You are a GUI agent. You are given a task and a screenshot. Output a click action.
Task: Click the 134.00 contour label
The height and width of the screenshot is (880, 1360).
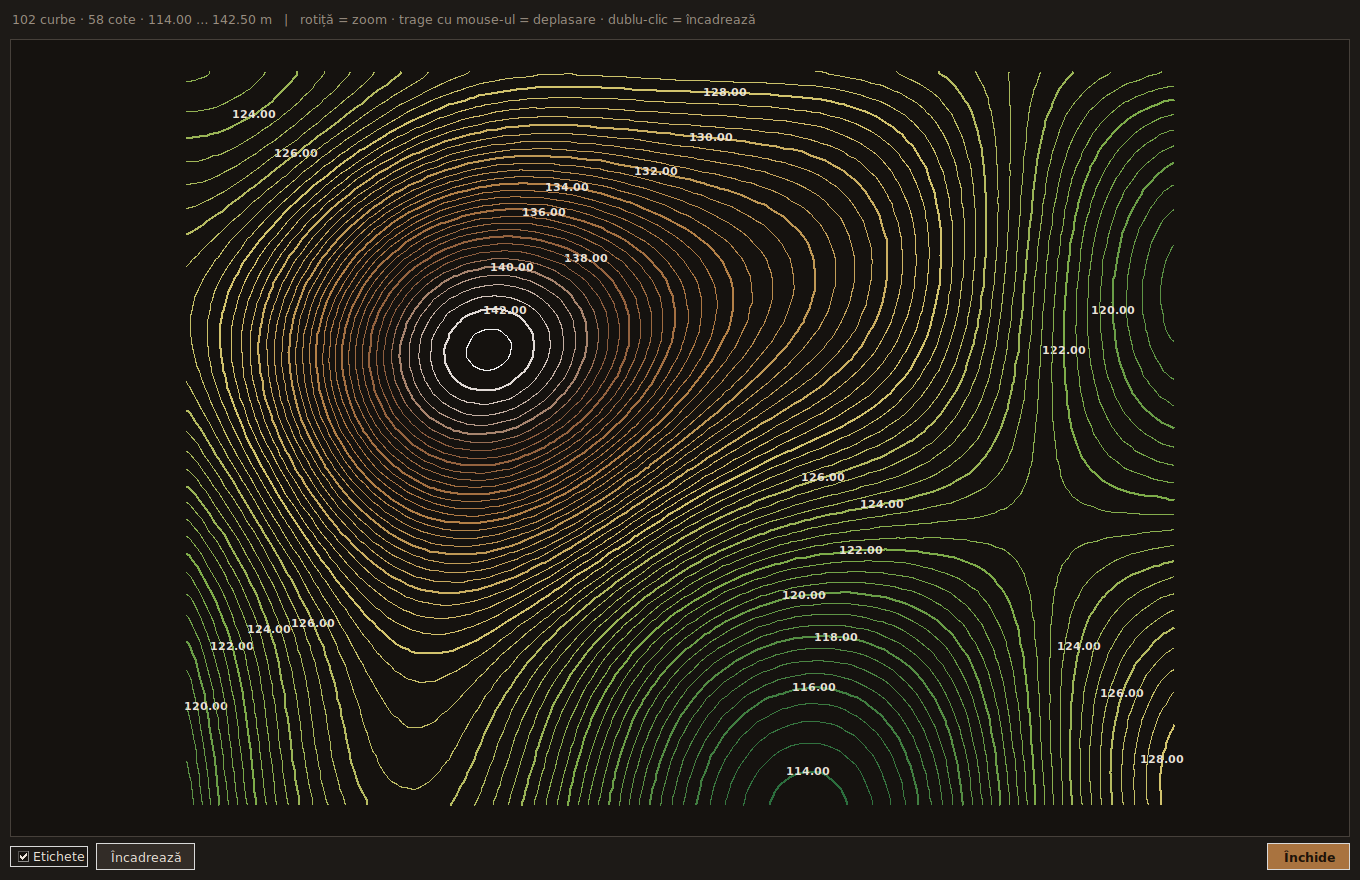pyautogui.click(x=567, y=187)
